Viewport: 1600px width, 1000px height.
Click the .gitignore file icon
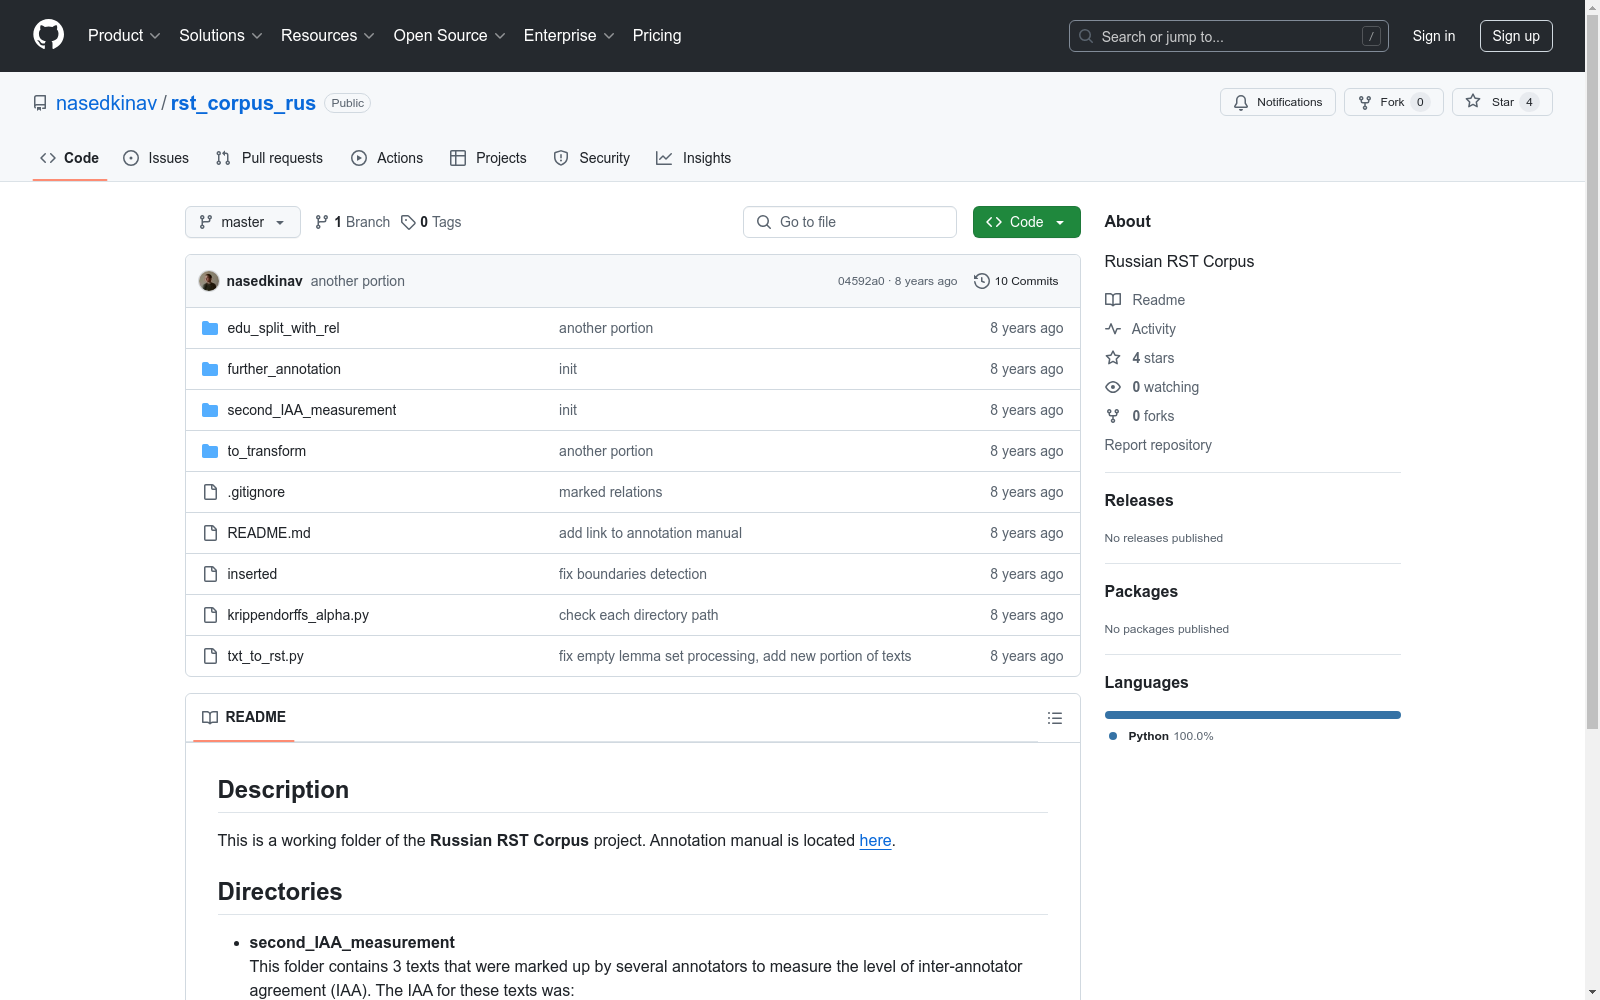coord(210,492)
